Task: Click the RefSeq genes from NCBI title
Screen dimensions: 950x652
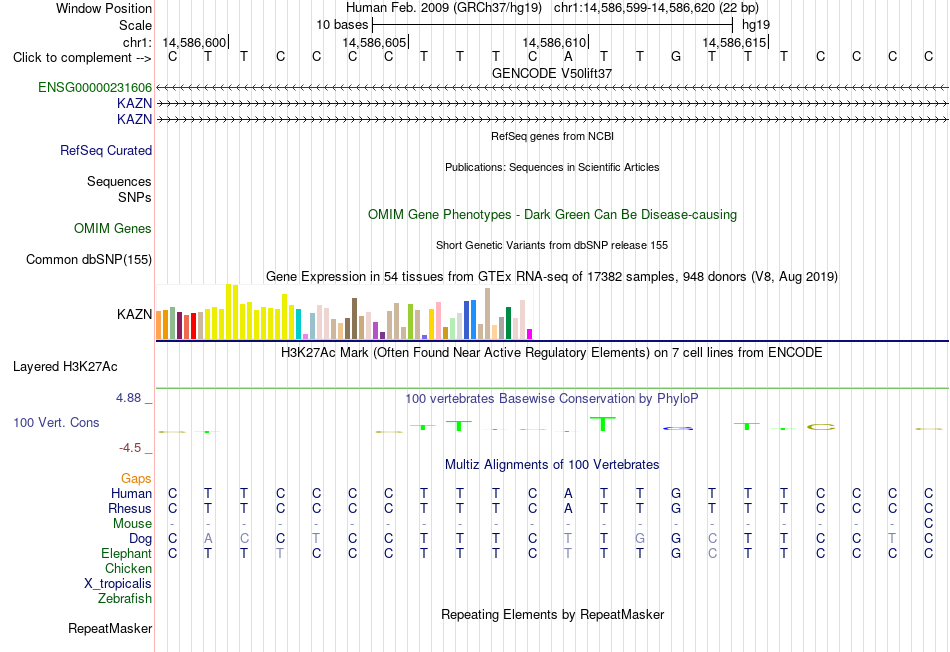Action: (552, 136)
